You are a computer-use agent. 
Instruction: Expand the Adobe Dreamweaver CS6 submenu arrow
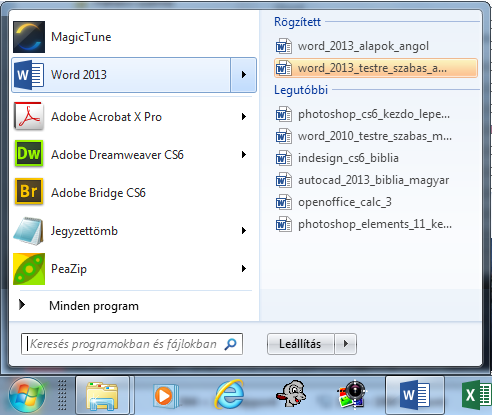tap(244, 155)
